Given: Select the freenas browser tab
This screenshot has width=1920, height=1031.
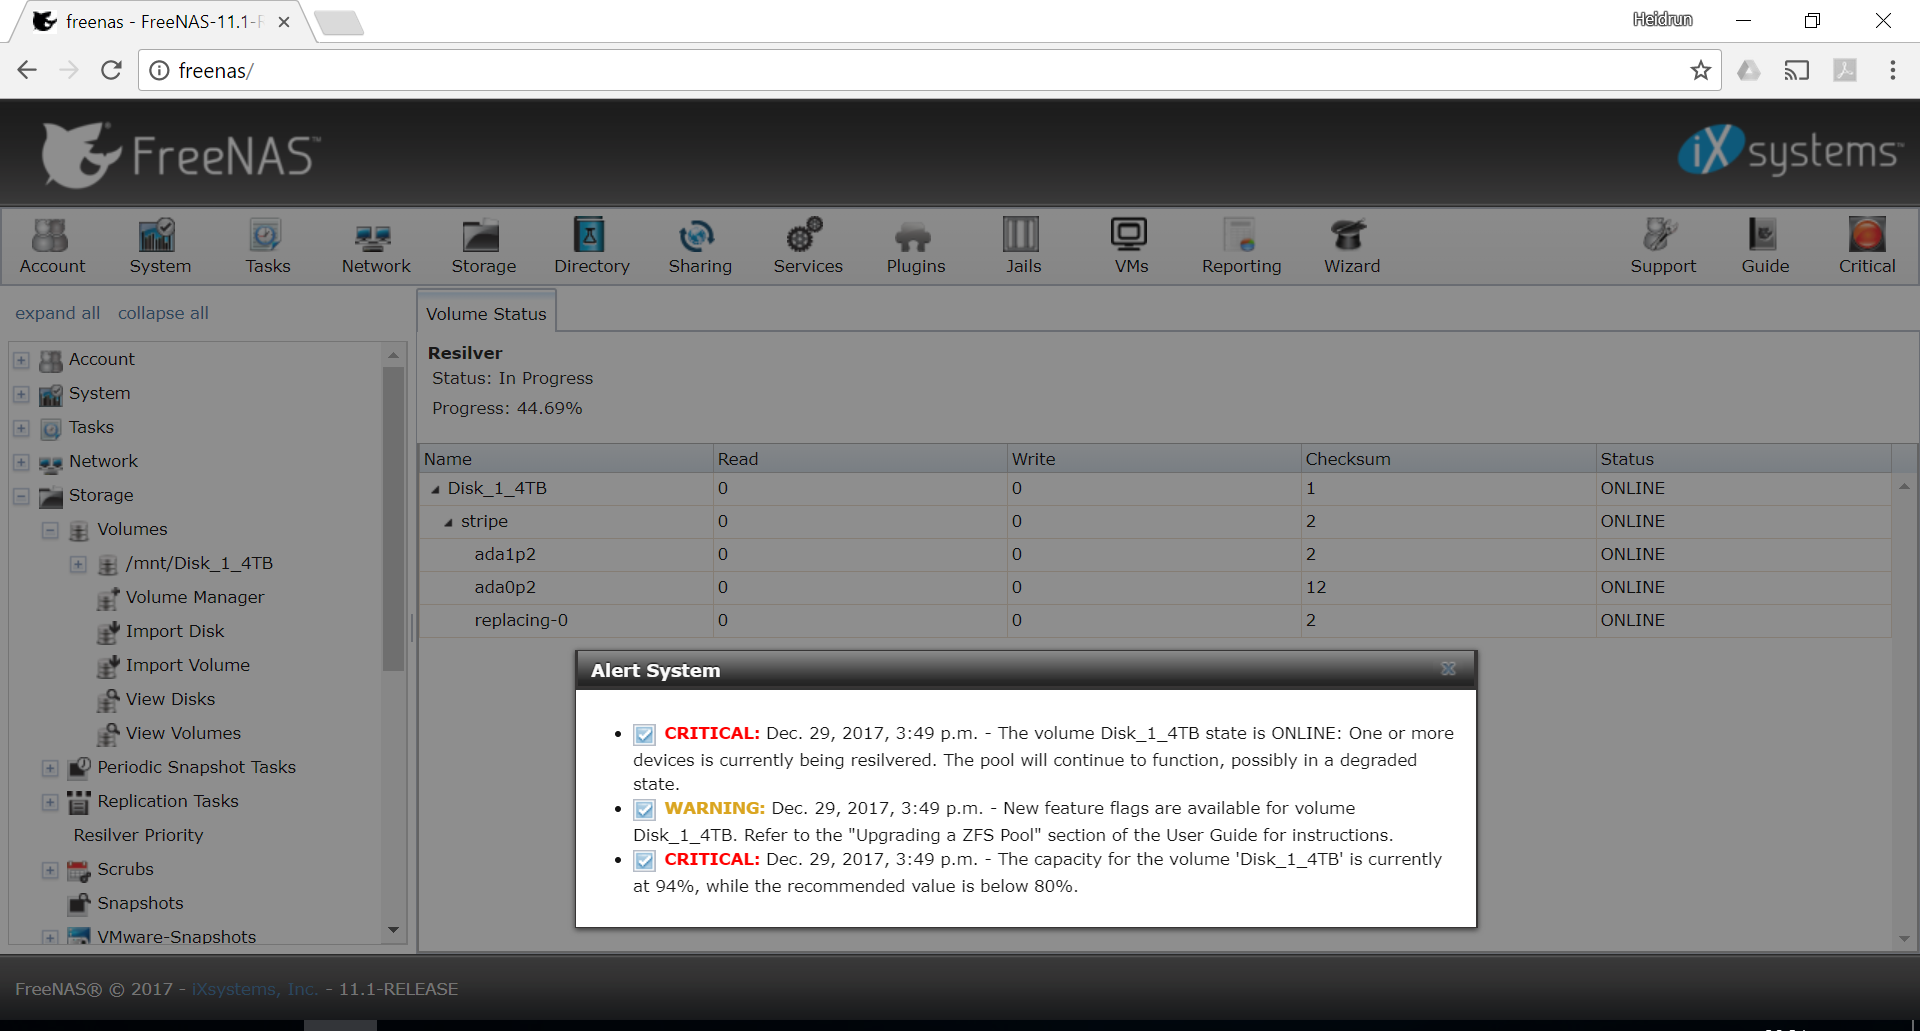Looking at the screenshot, I should pos(162,21).
